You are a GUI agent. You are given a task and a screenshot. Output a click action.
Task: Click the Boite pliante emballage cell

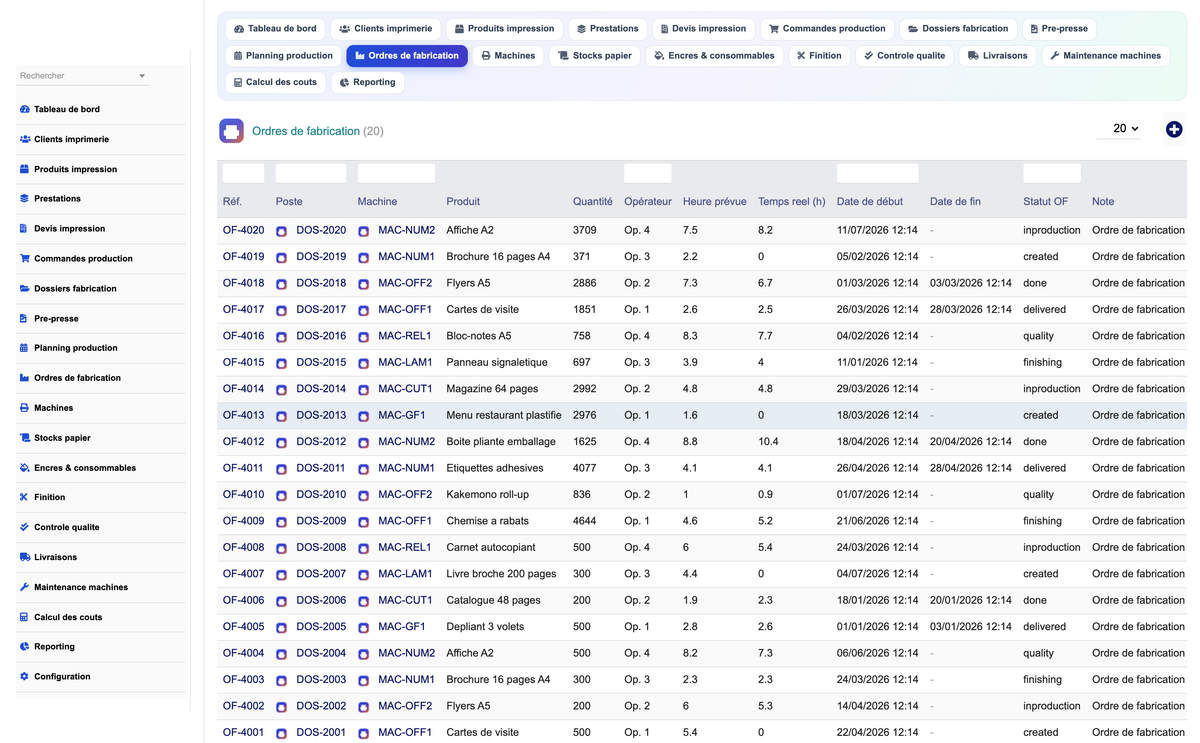coord(501,442)
